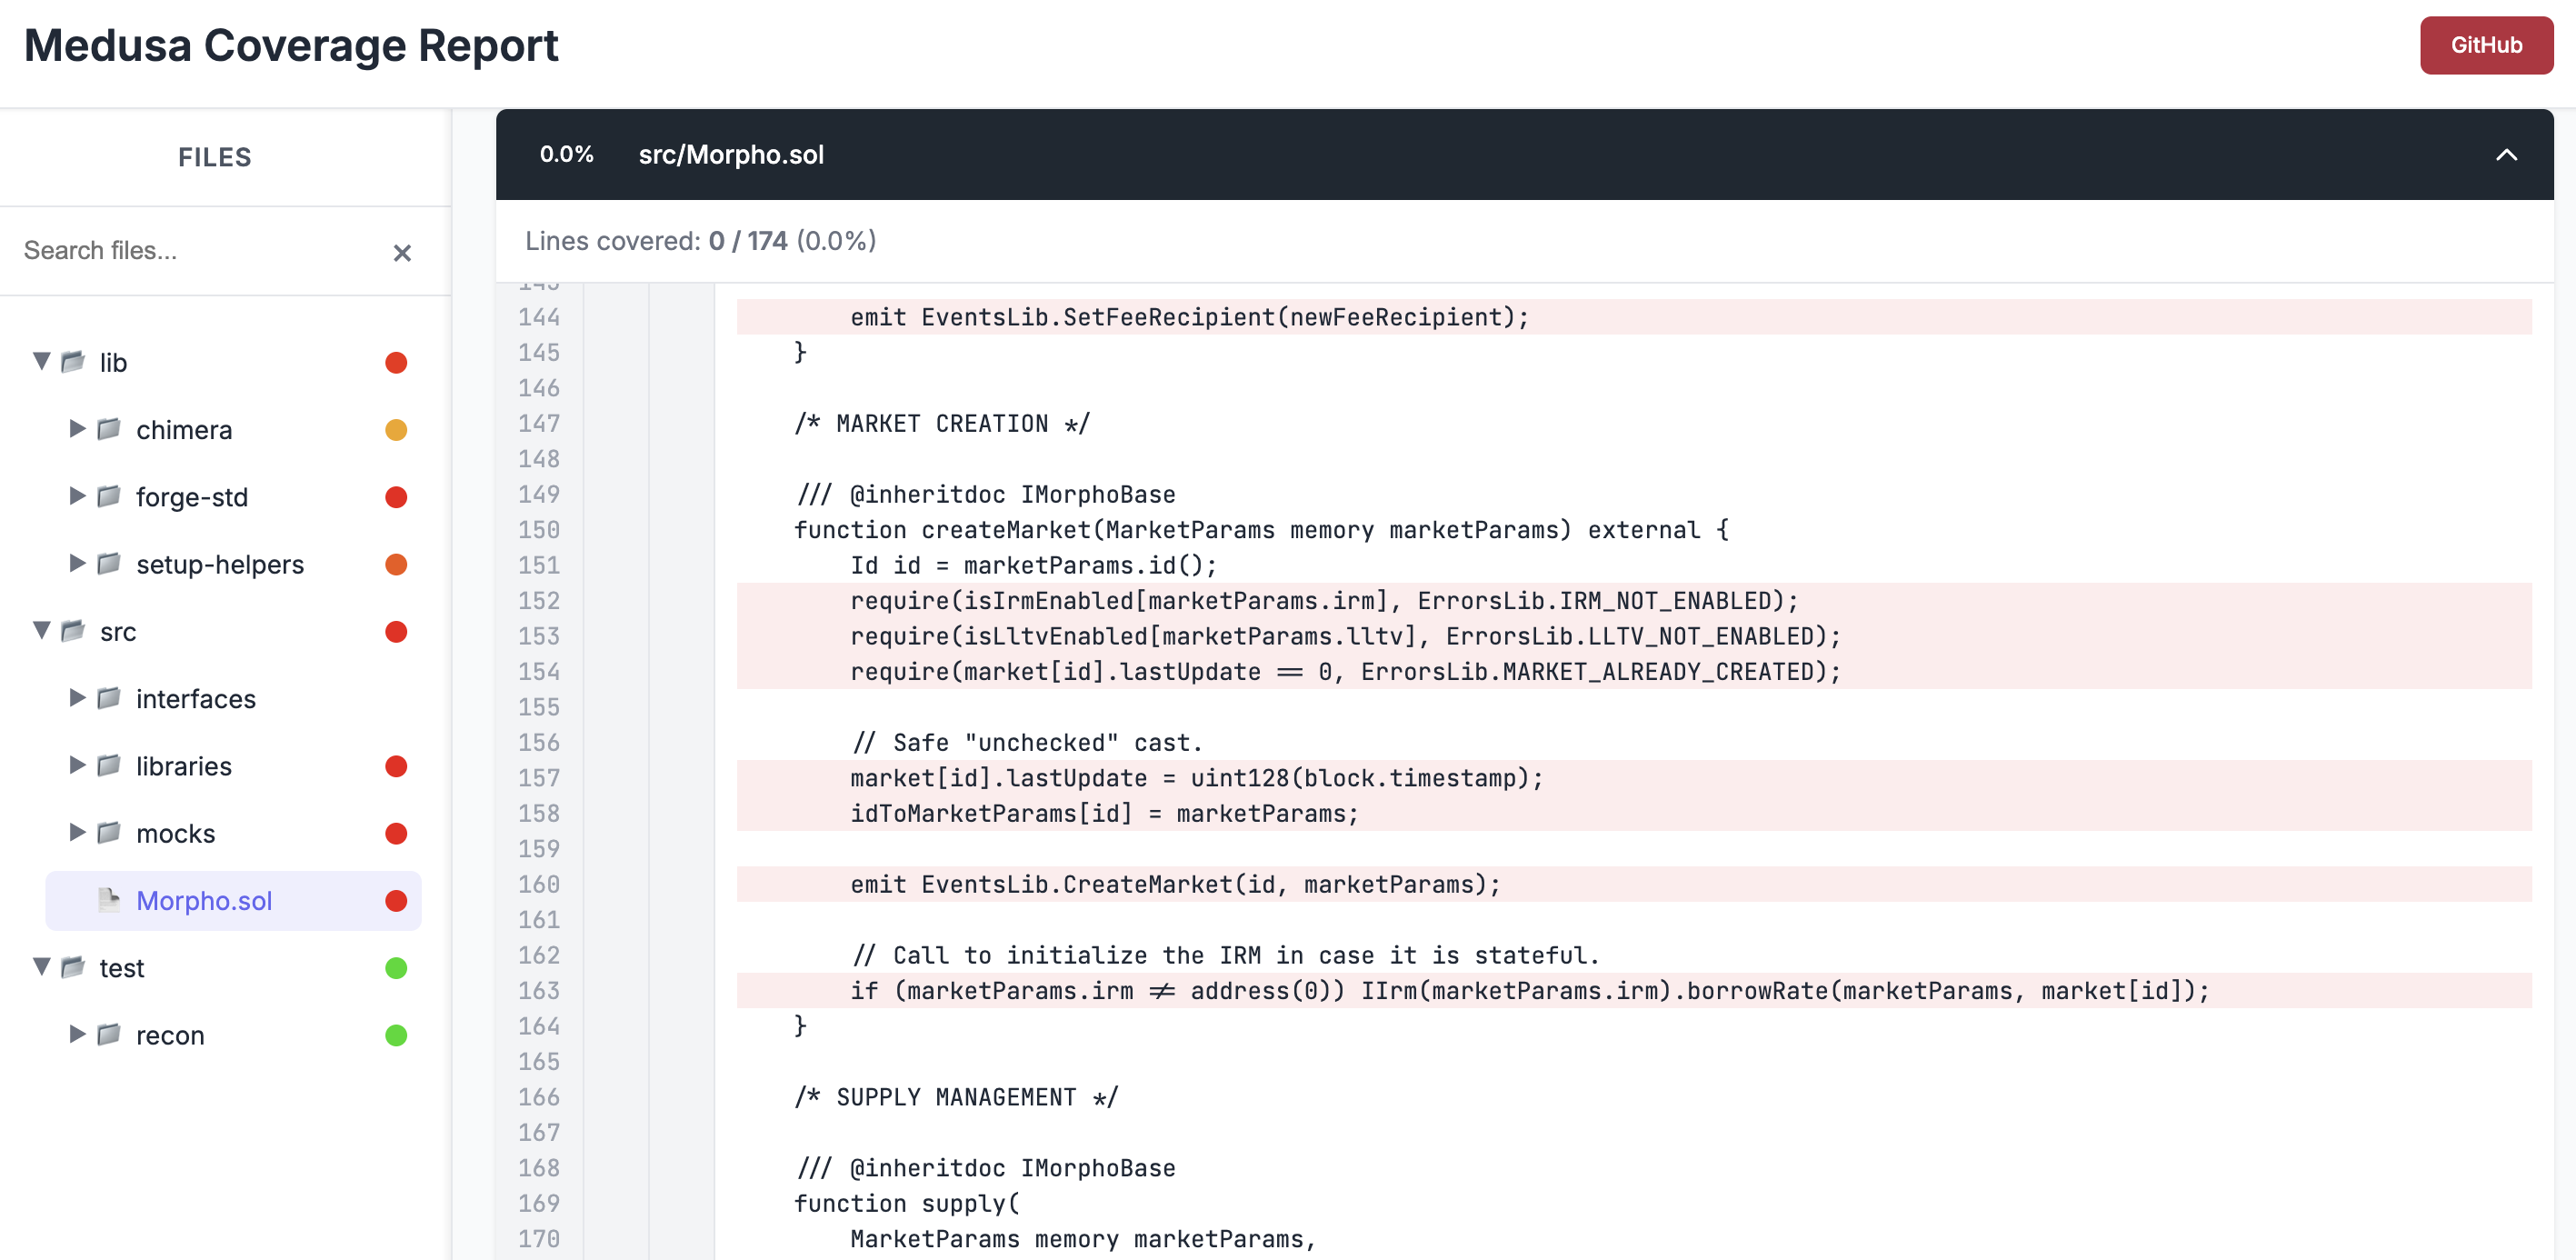
Task: Collapse the test folder triangle
Action: tap(41, 966)
